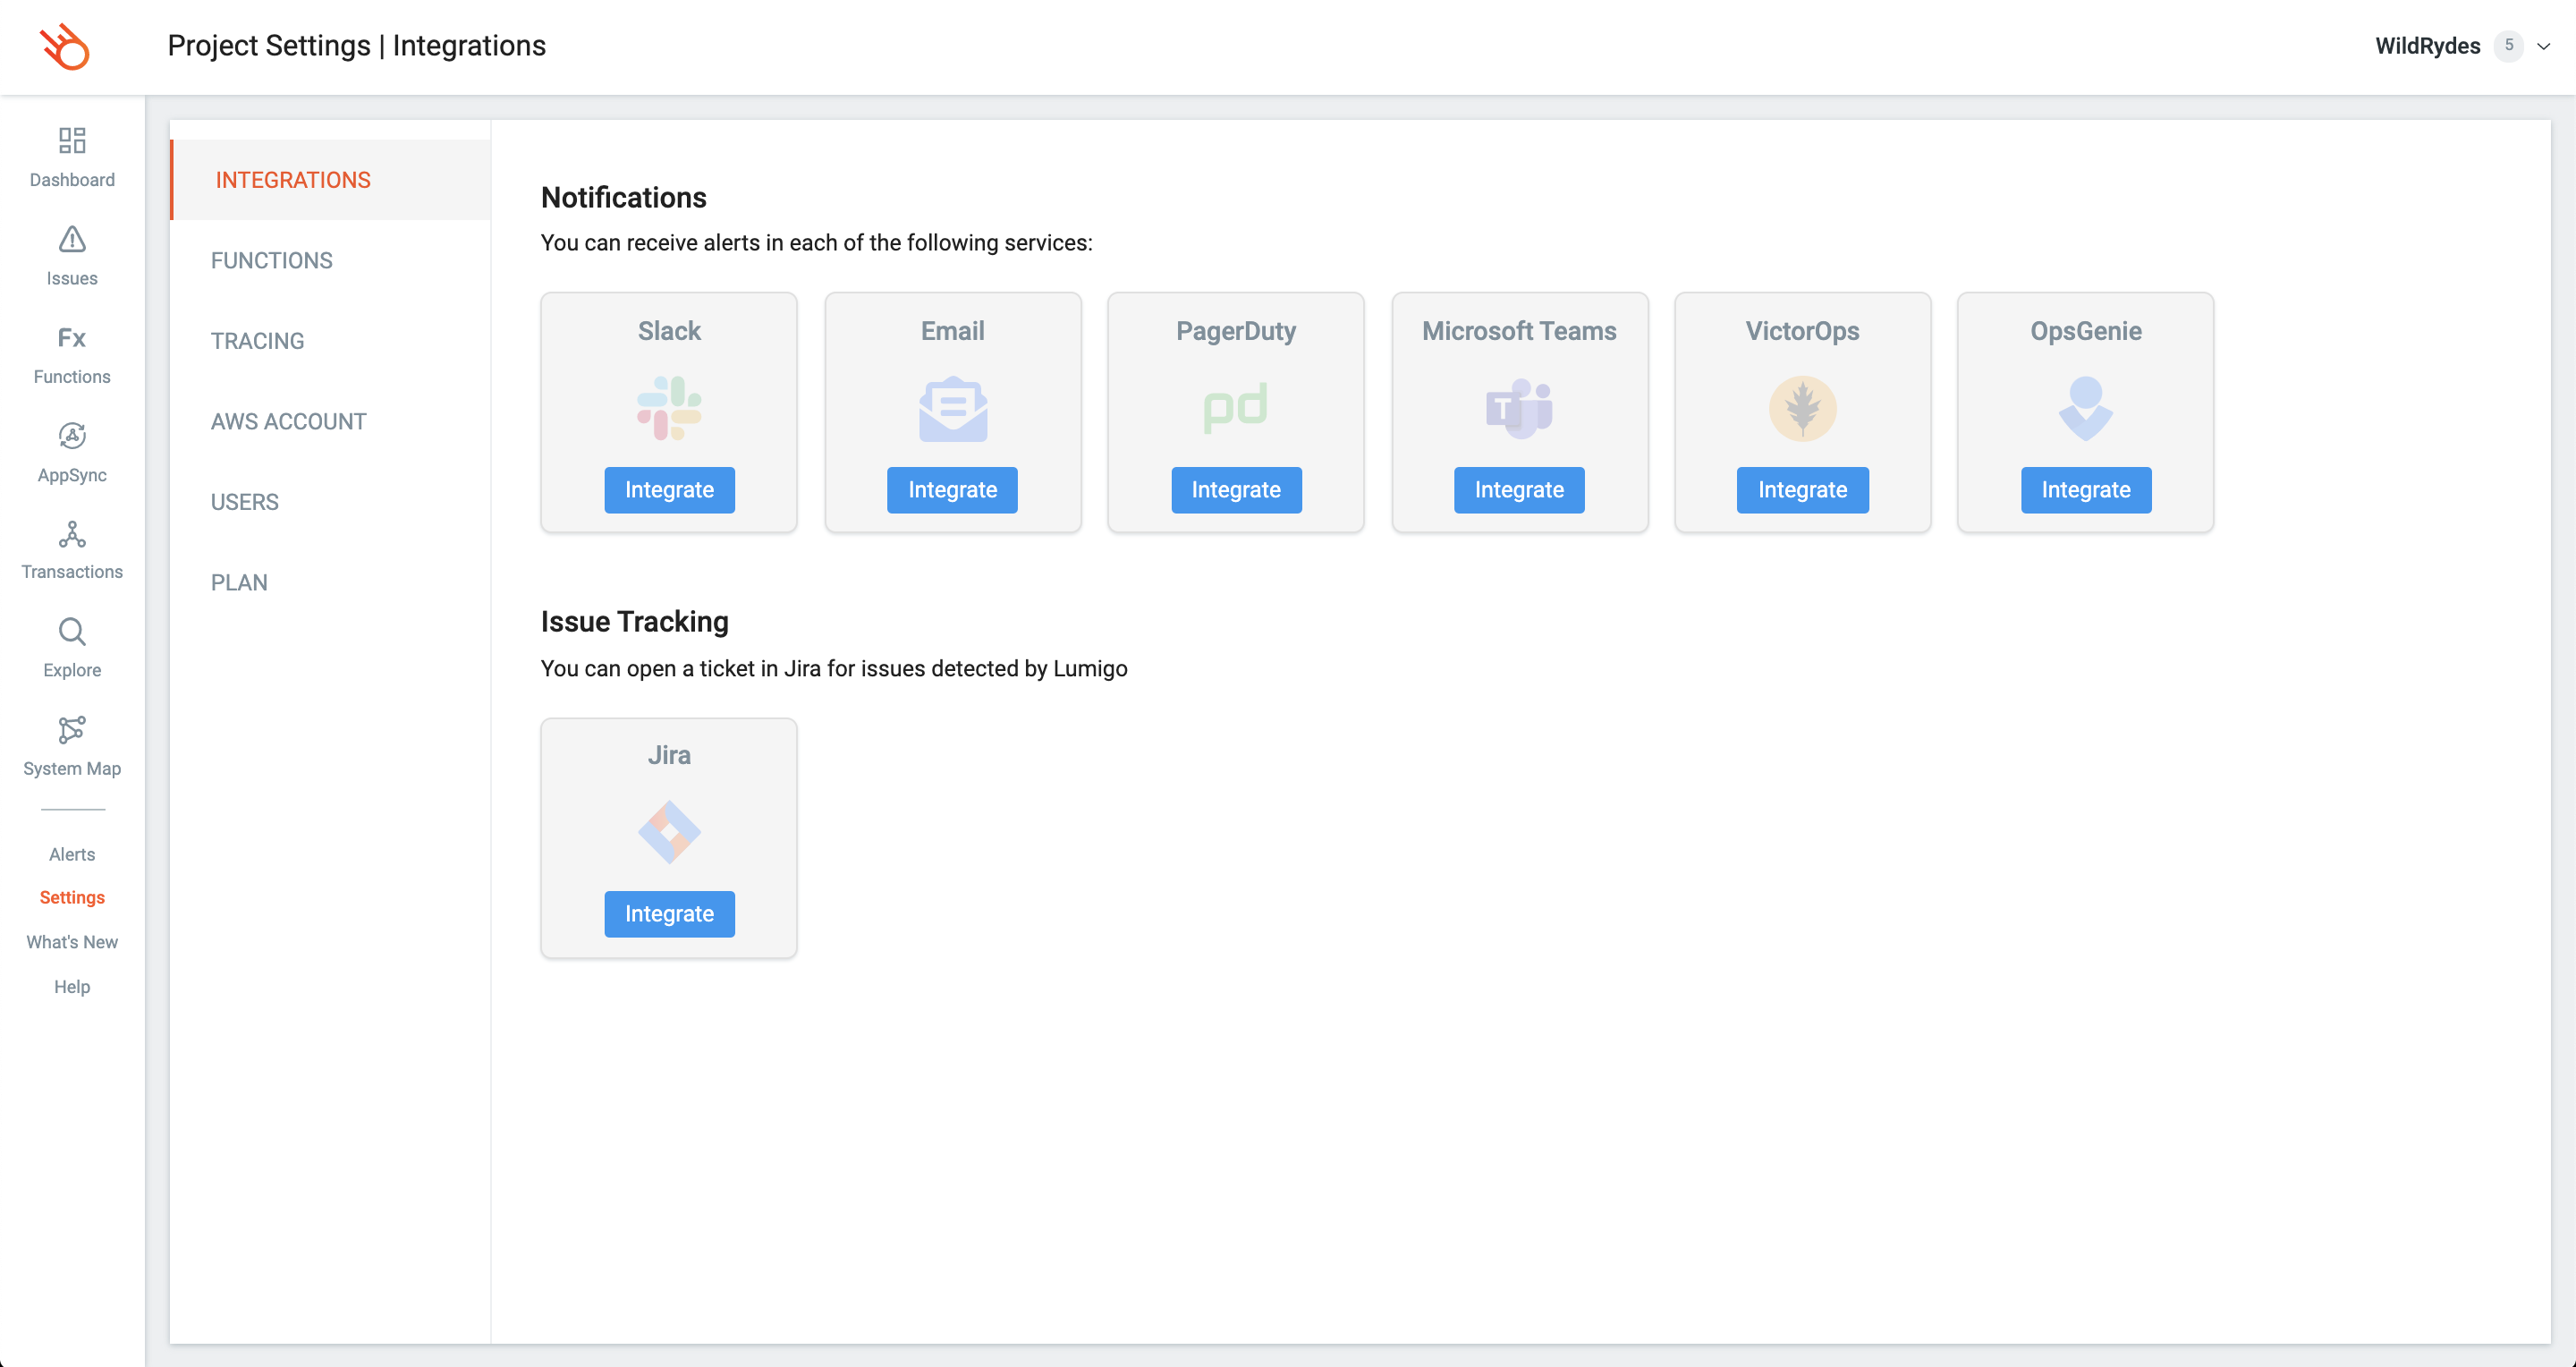The image size is (2576, 1367).
Task: Go to Issues via warning triangle icon
Action: (72, 239)
